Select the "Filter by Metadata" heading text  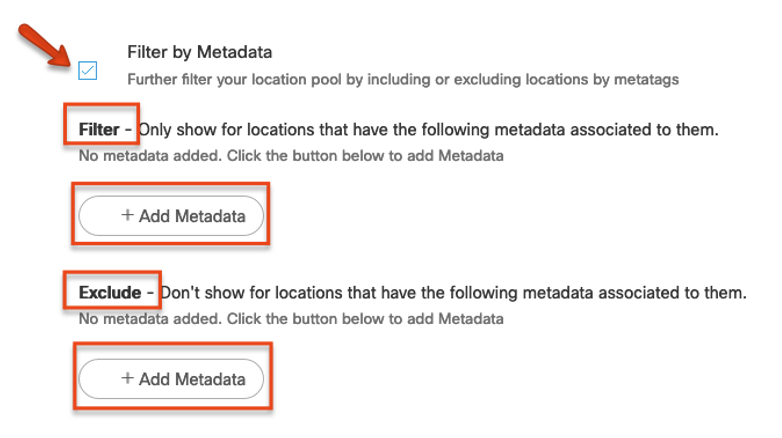click(200, 52)
